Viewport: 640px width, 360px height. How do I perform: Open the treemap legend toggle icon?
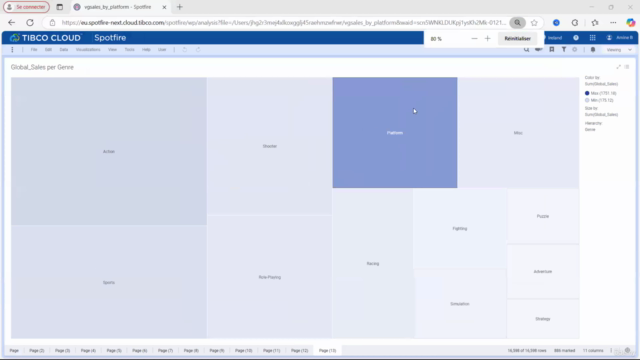[x=627, y=67]
